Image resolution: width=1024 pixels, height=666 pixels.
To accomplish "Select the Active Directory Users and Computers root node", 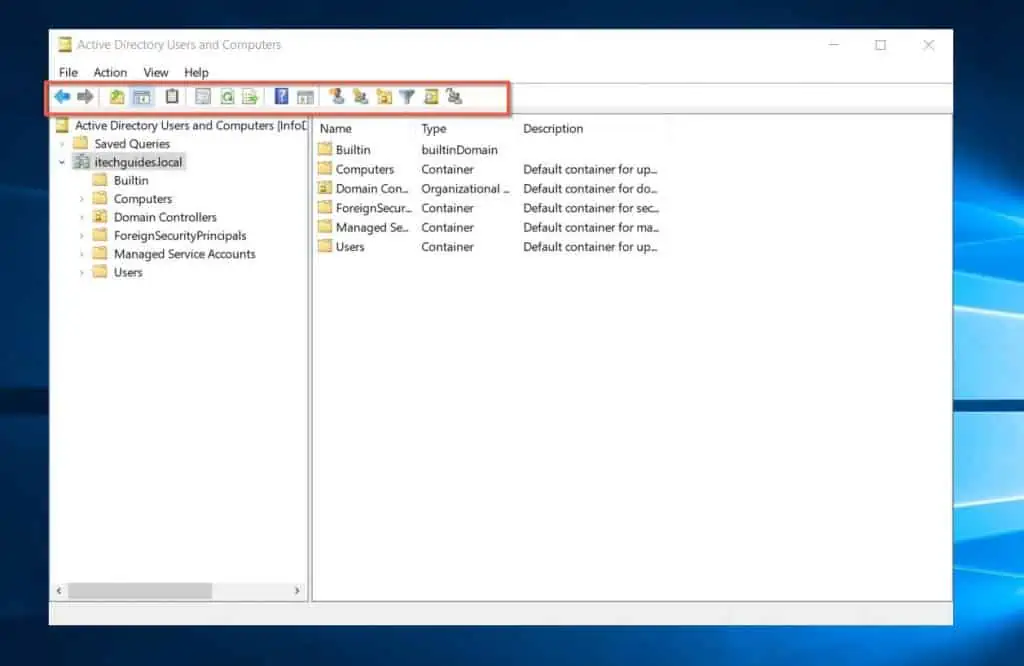I will (190, 125).
